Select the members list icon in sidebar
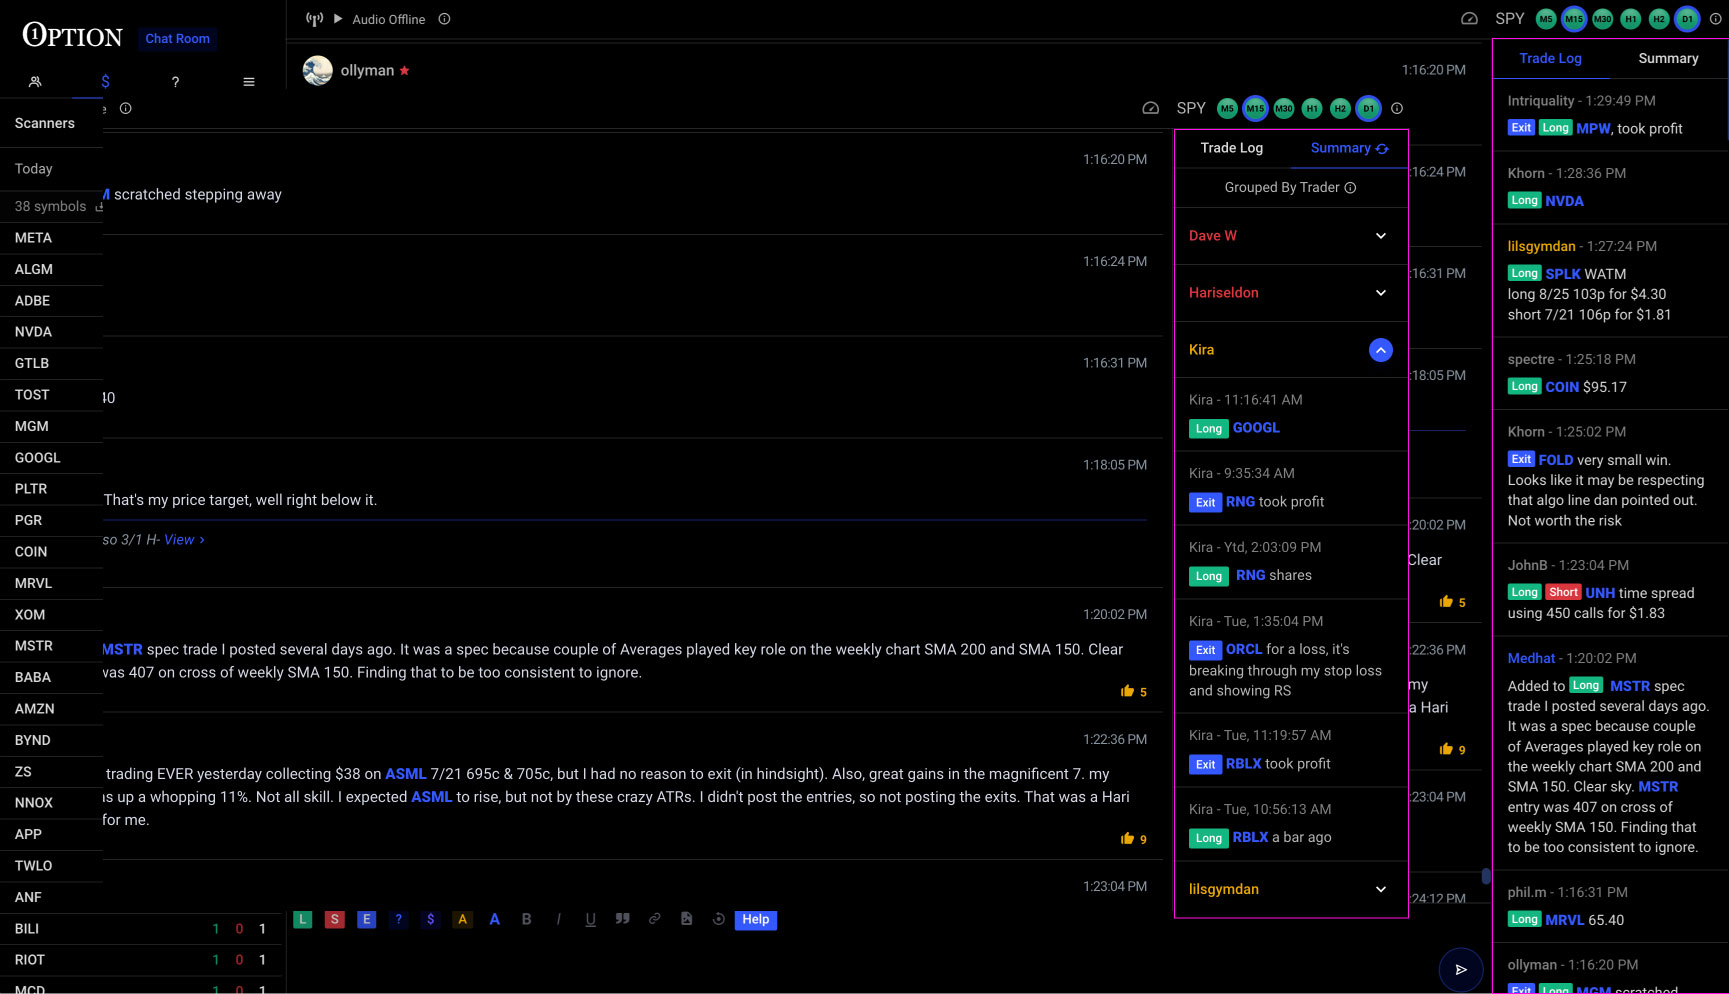The image size is (1729, 994). click(35, 81)
